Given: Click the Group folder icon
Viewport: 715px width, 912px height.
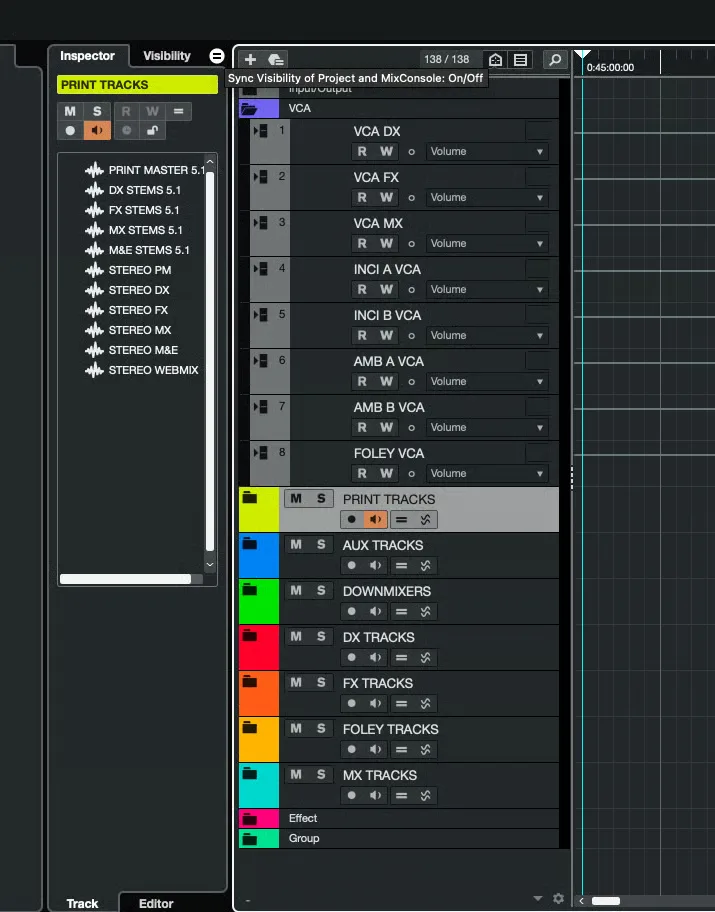Looking at the screenshot, I should coord(250,839).
